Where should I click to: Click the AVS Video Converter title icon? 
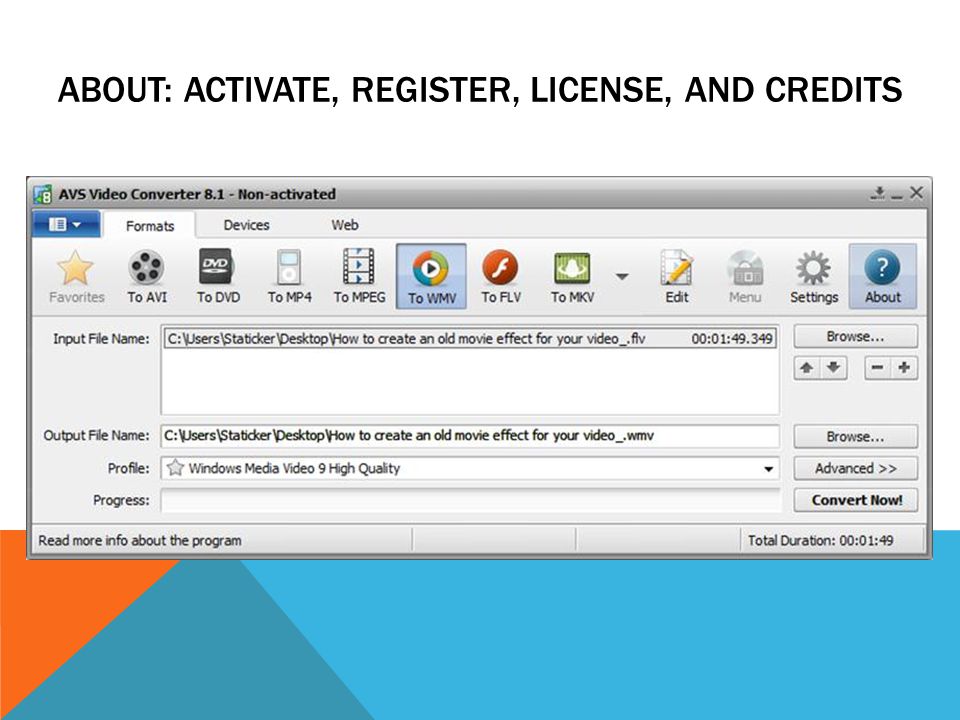(43, 195)
